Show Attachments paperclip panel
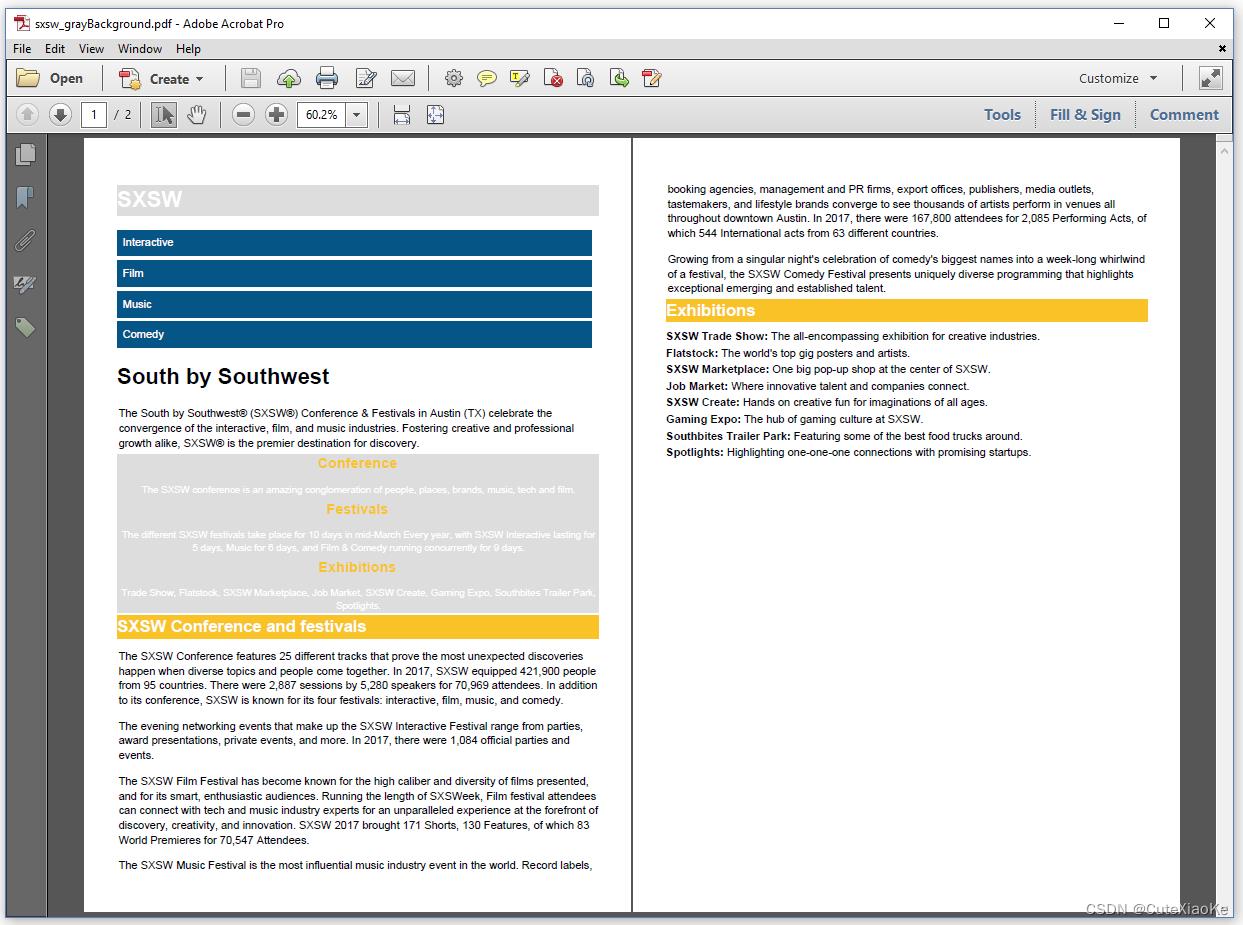The height and width of the screenshot is (925, 1243). pos(25,240)
